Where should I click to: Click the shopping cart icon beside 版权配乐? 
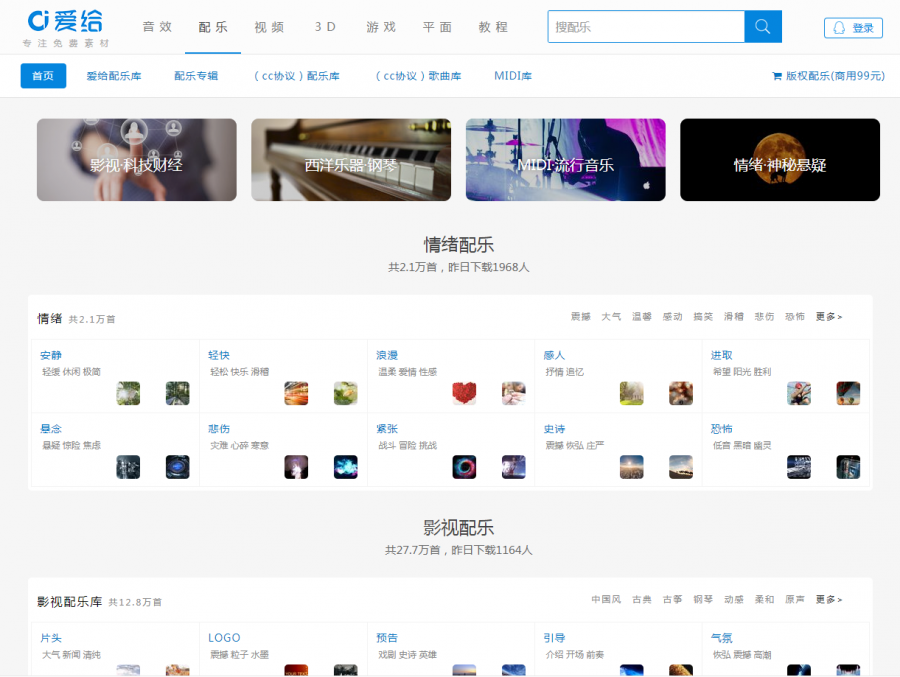[x=777, y=76]
